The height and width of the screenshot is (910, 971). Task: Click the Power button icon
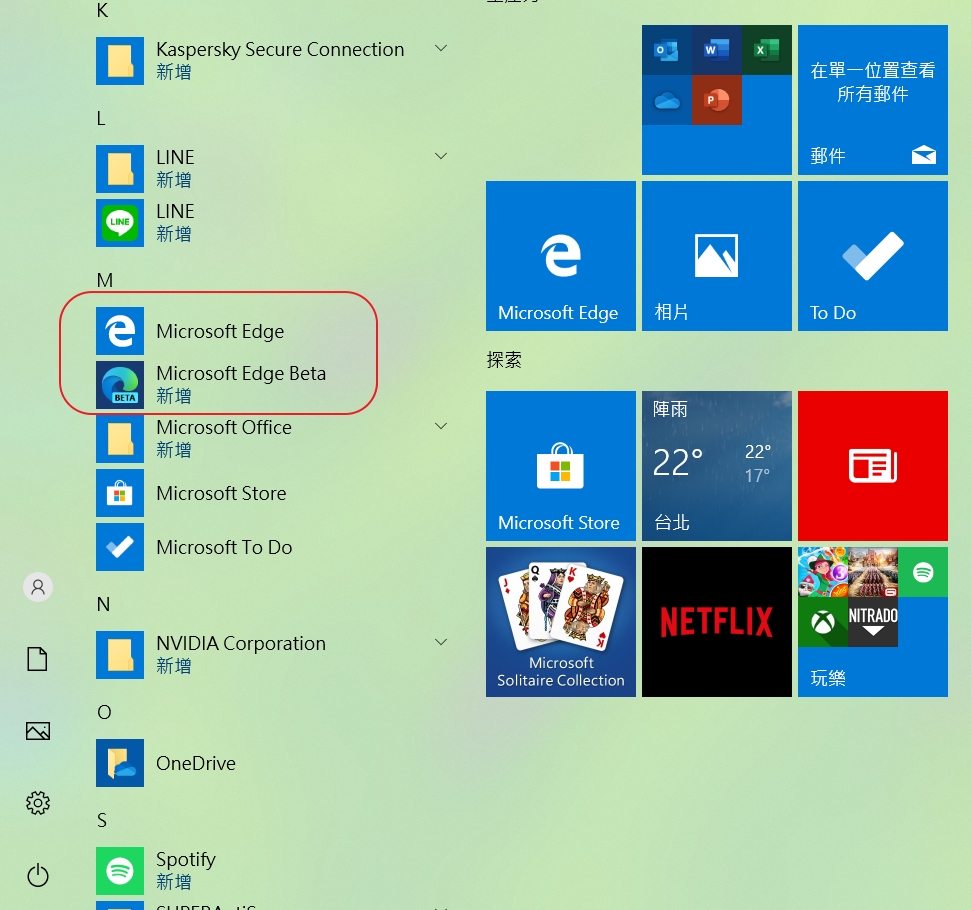(38, 875)
